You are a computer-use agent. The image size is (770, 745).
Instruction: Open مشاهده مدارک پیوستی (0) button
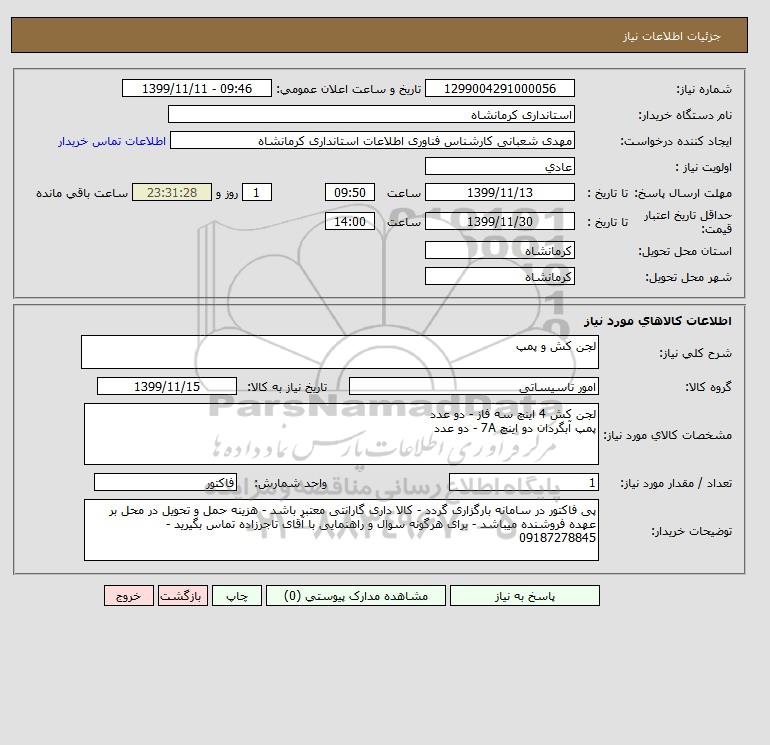point(356,595)
